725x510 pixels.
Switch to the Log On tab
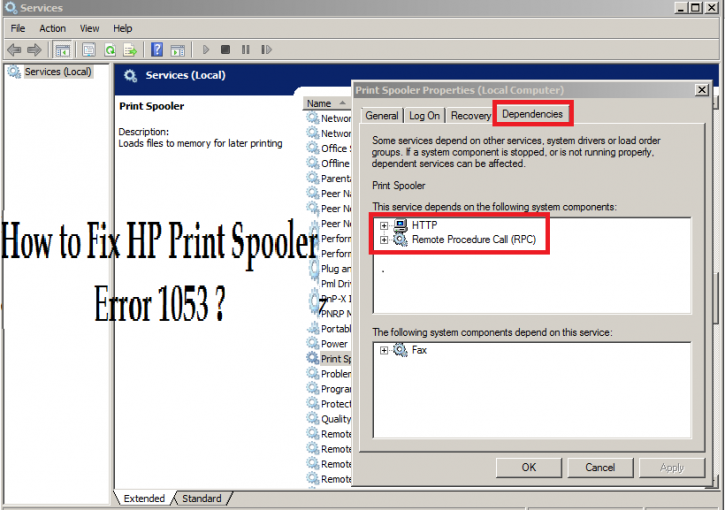point(424,116)
